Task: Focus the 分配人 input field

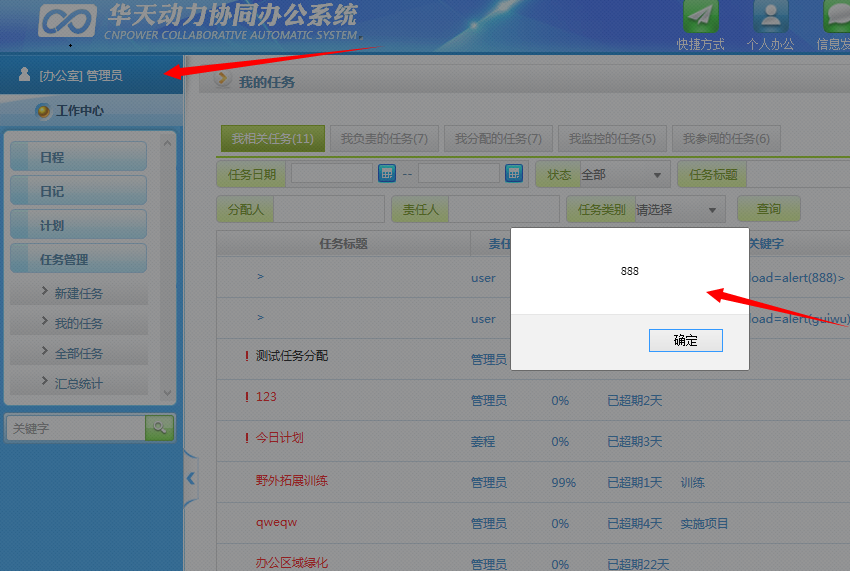Action: pyautogui.click(x=329, y=209)
